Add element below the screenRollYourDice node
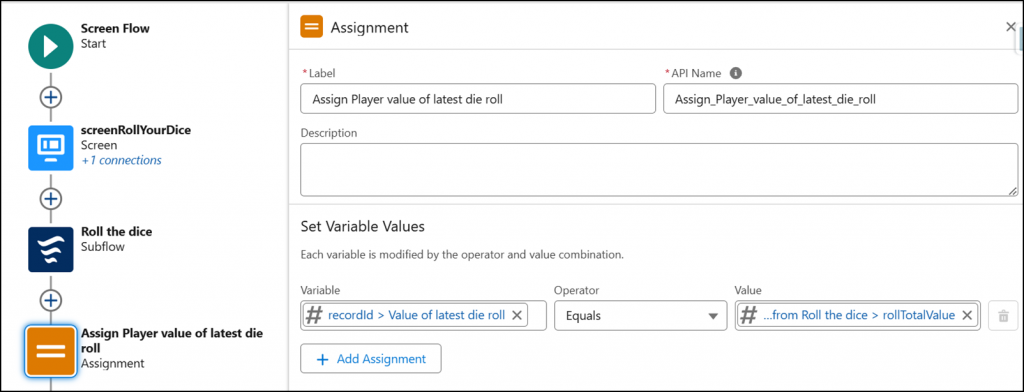The image size is (1024, 392). 51,199
